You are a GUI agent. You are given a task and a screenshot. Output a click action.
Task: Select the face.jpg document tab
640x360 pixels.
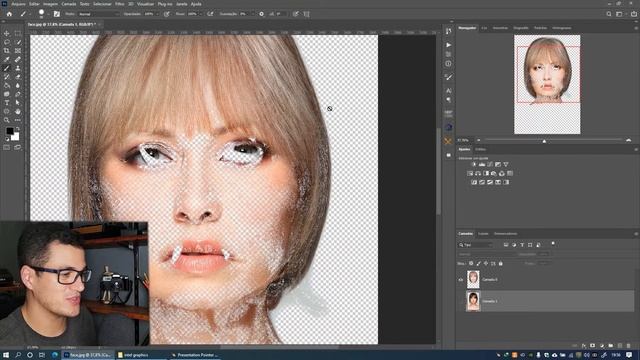click(62, 24)
